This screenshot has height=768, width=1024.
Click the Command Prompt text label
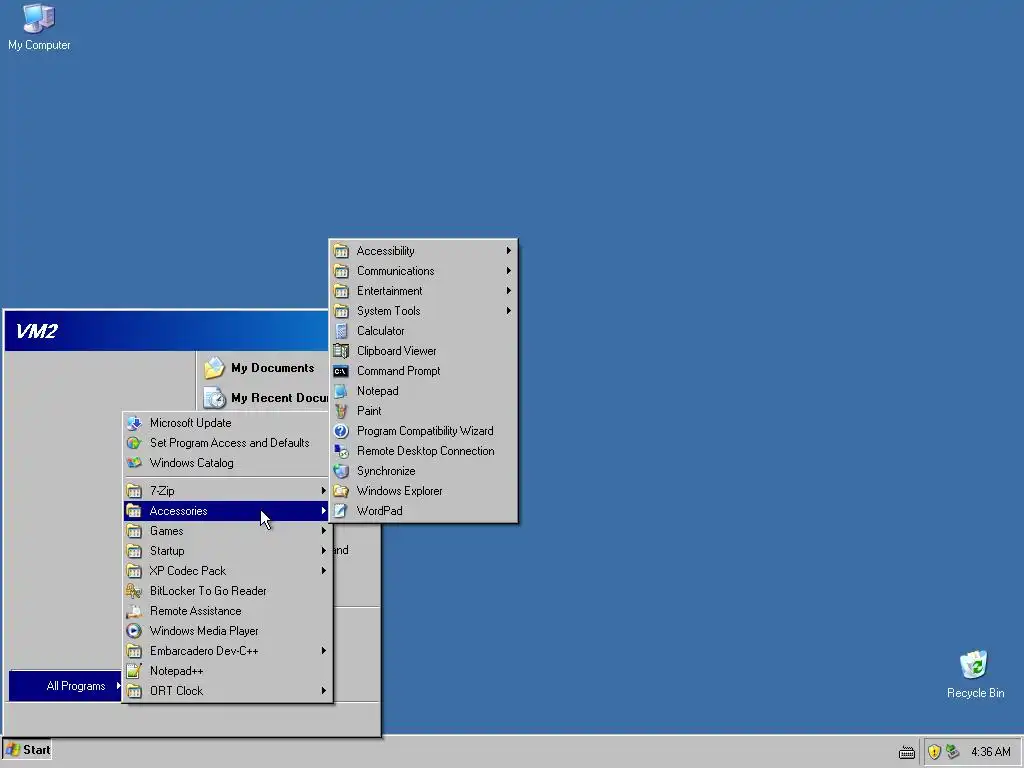coord(398,371)
